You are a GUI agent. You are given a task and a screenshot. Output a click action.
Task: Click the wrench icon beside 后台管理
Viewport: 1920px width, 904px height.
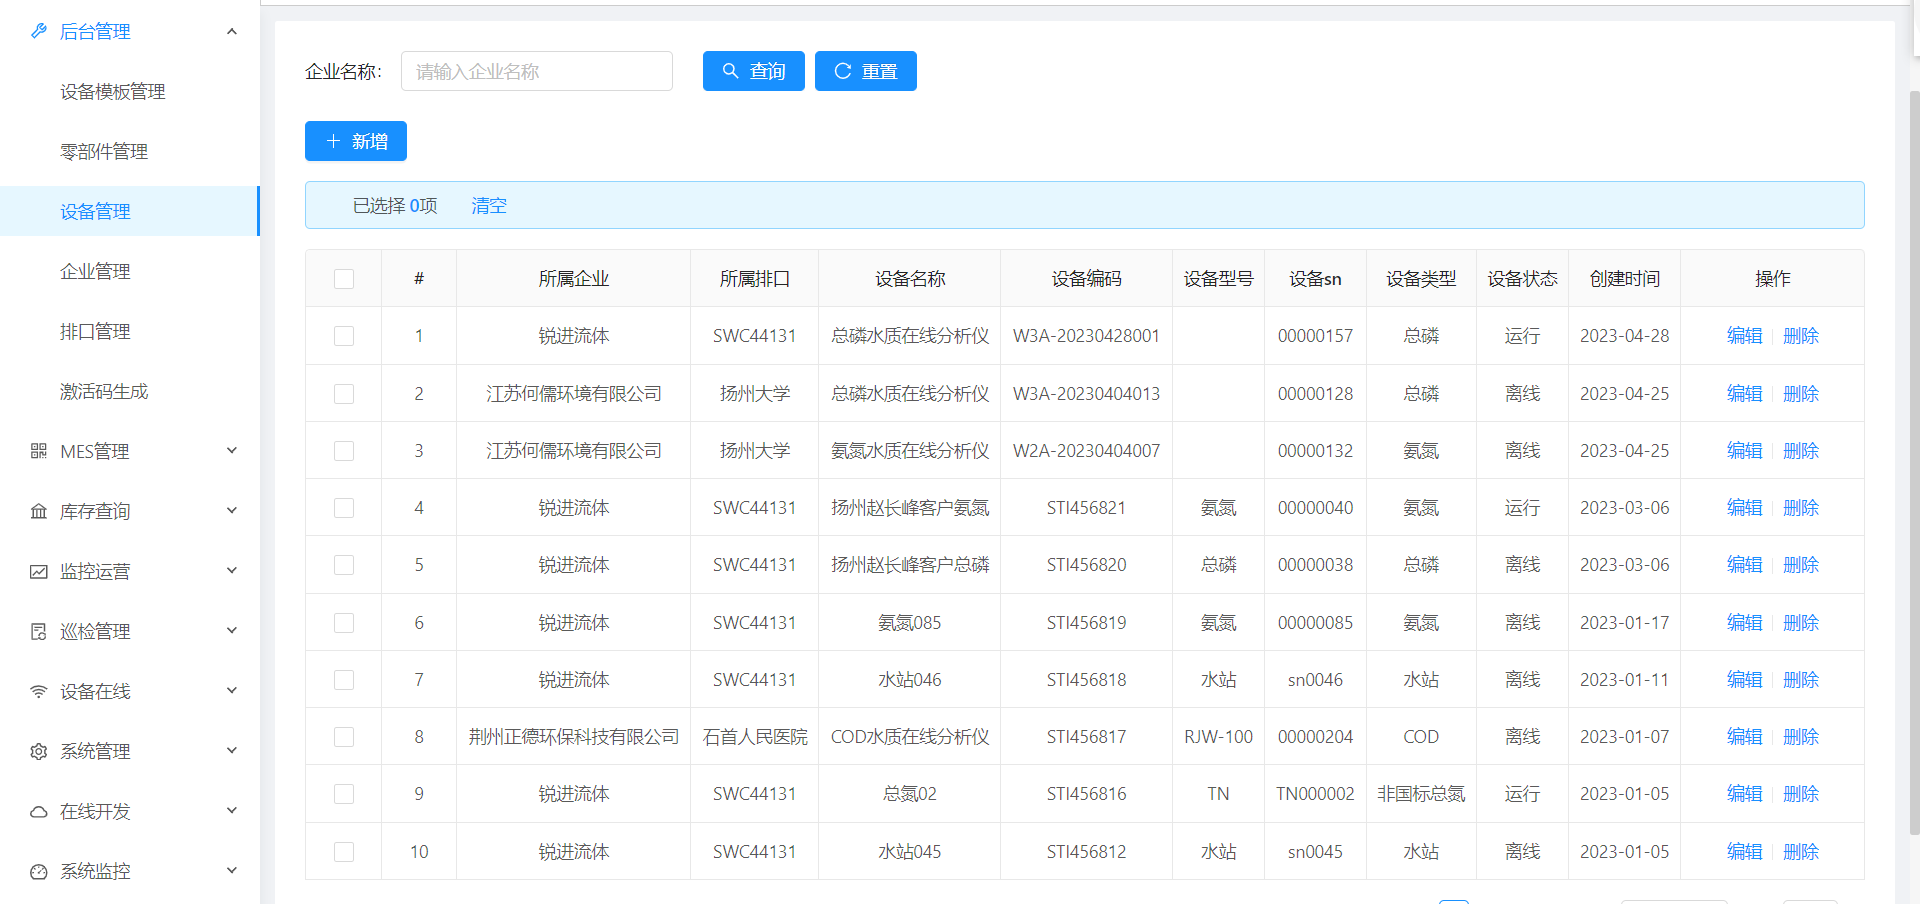39,31
